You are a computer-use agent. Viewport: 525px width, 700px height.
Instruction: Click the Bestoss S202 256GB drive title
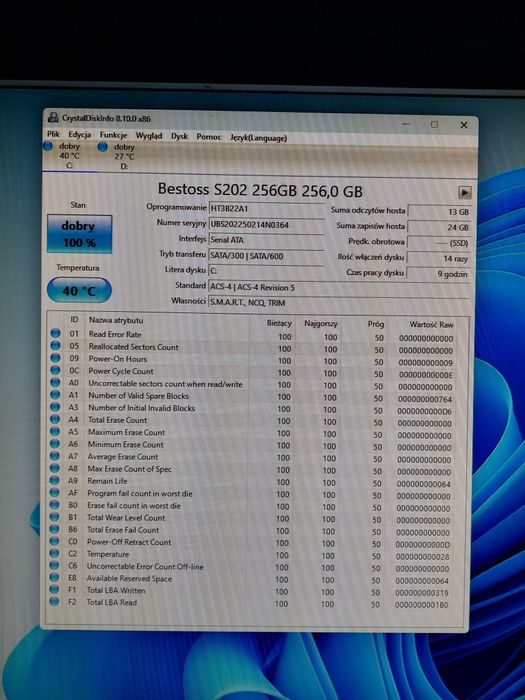pos(260,190)
